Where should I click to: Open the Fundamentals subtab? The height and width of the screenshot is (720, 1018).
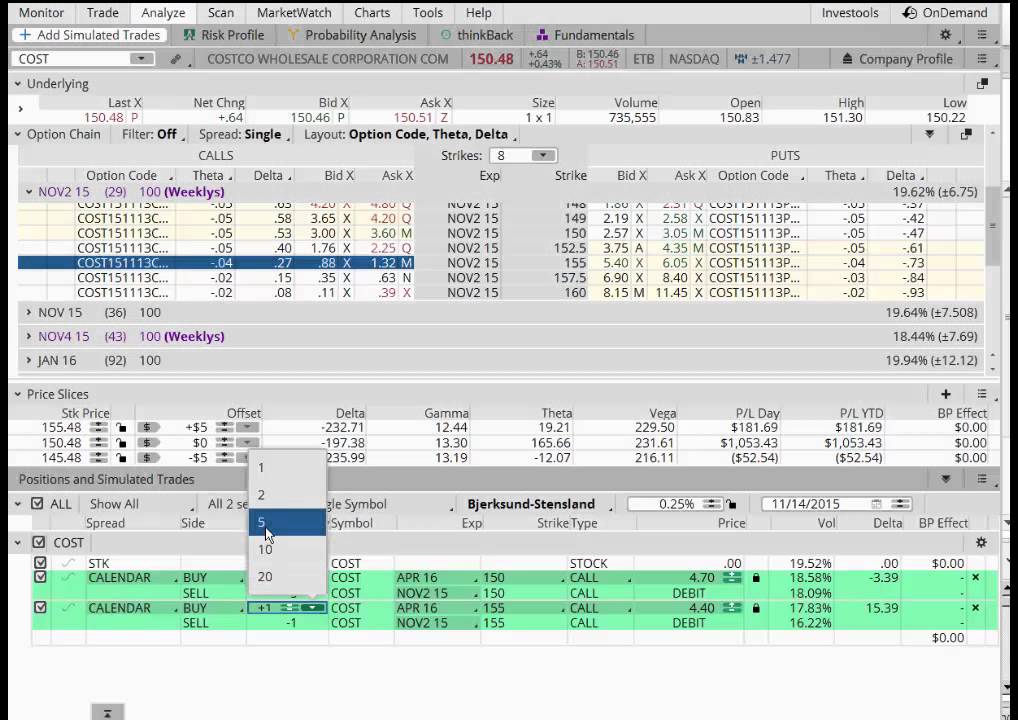(x=586, y=35)
